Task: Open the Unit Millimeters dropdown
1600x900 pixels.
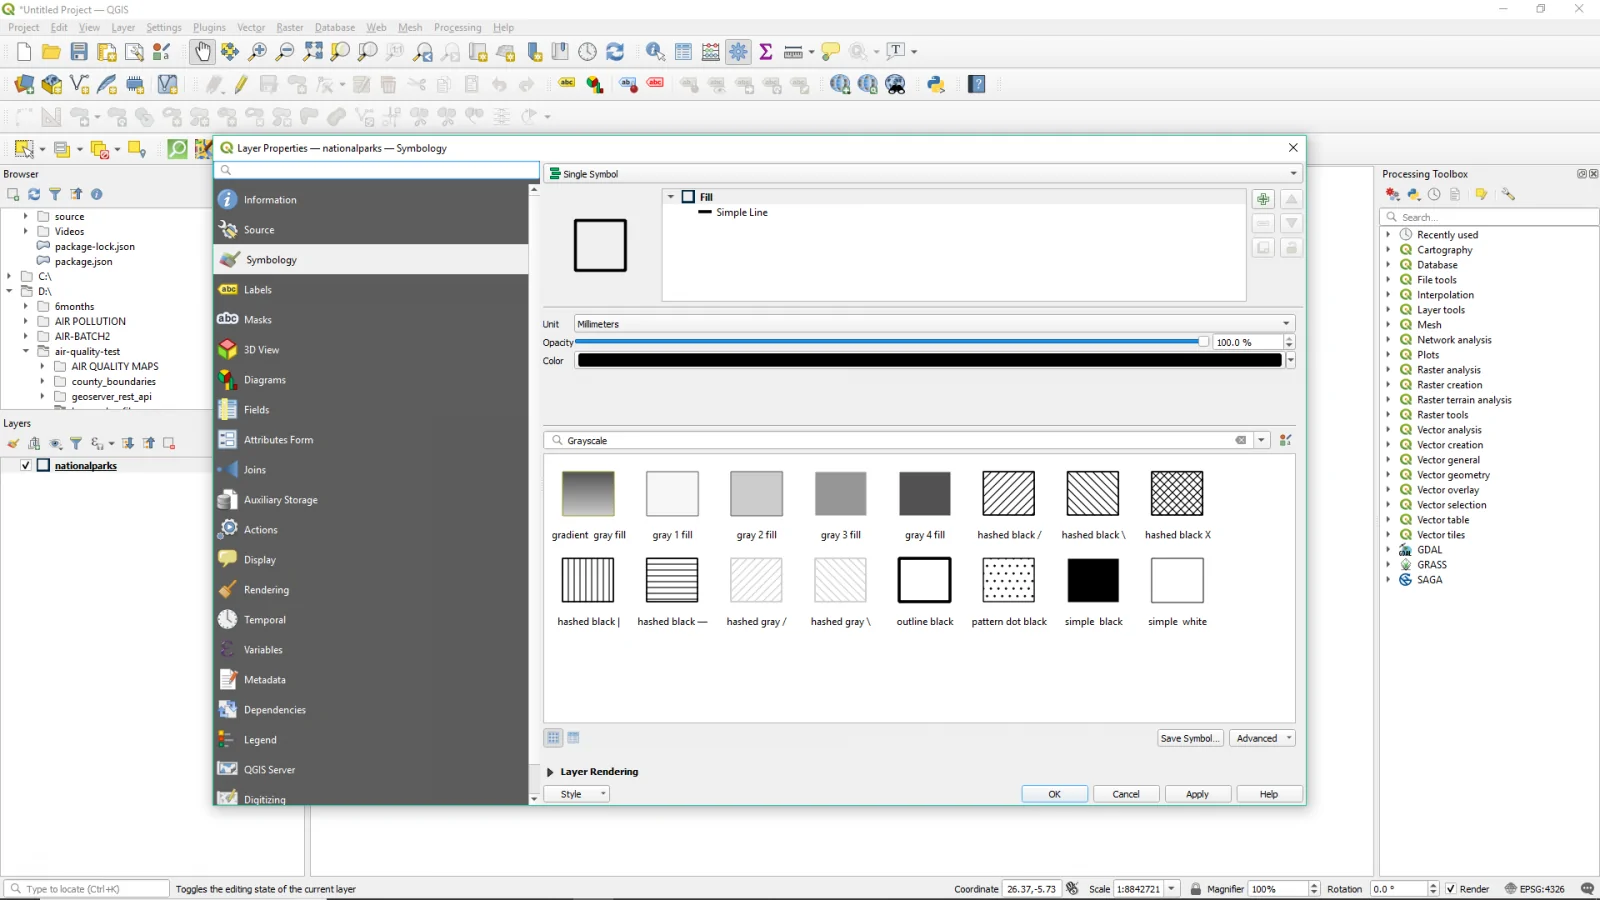Action: coord(934,324)
